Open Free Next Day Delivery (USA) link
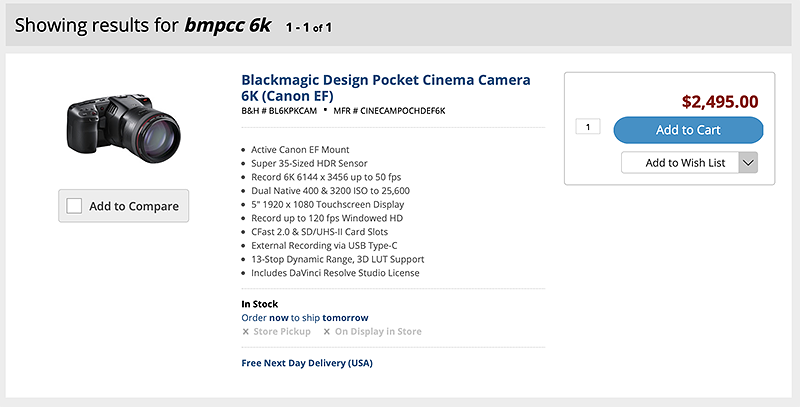 click(307, 363)
